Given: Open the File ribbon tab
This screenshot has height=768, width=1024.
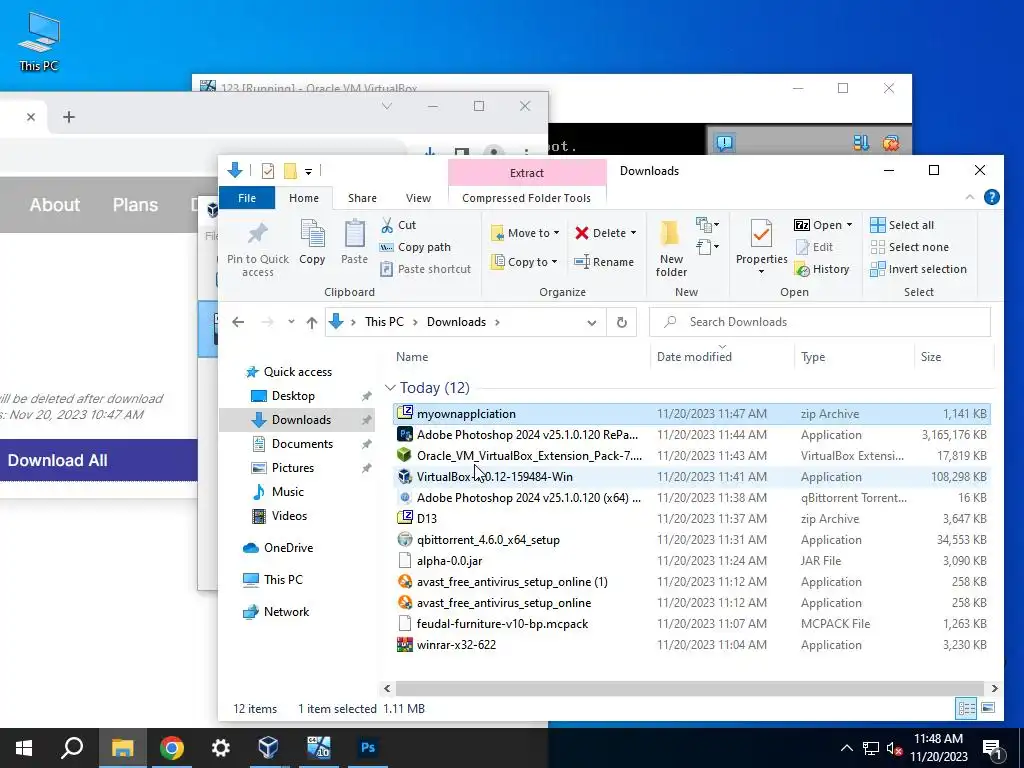Looking at the screenshot, I should click(247, 198).
